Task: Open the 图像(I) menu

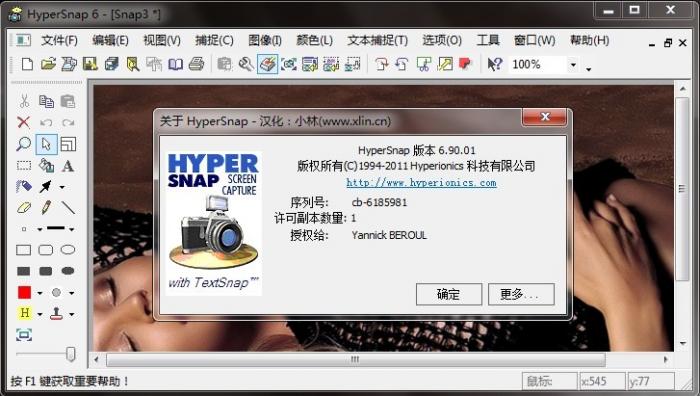Action: pyautogui.click(x=265, y=41)
